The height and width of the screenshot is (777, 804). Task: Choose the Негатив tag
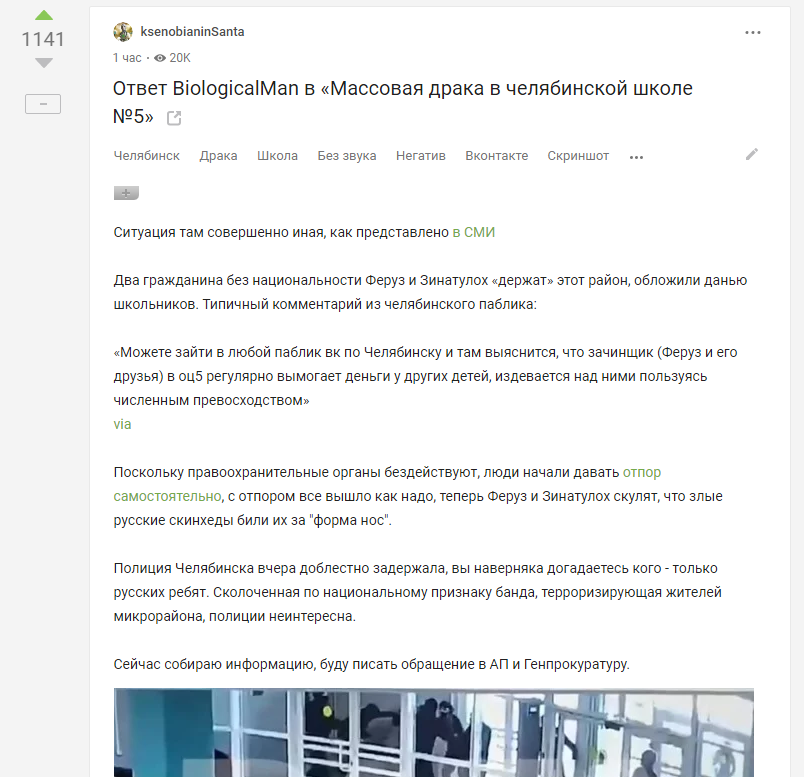click(420, 156)
